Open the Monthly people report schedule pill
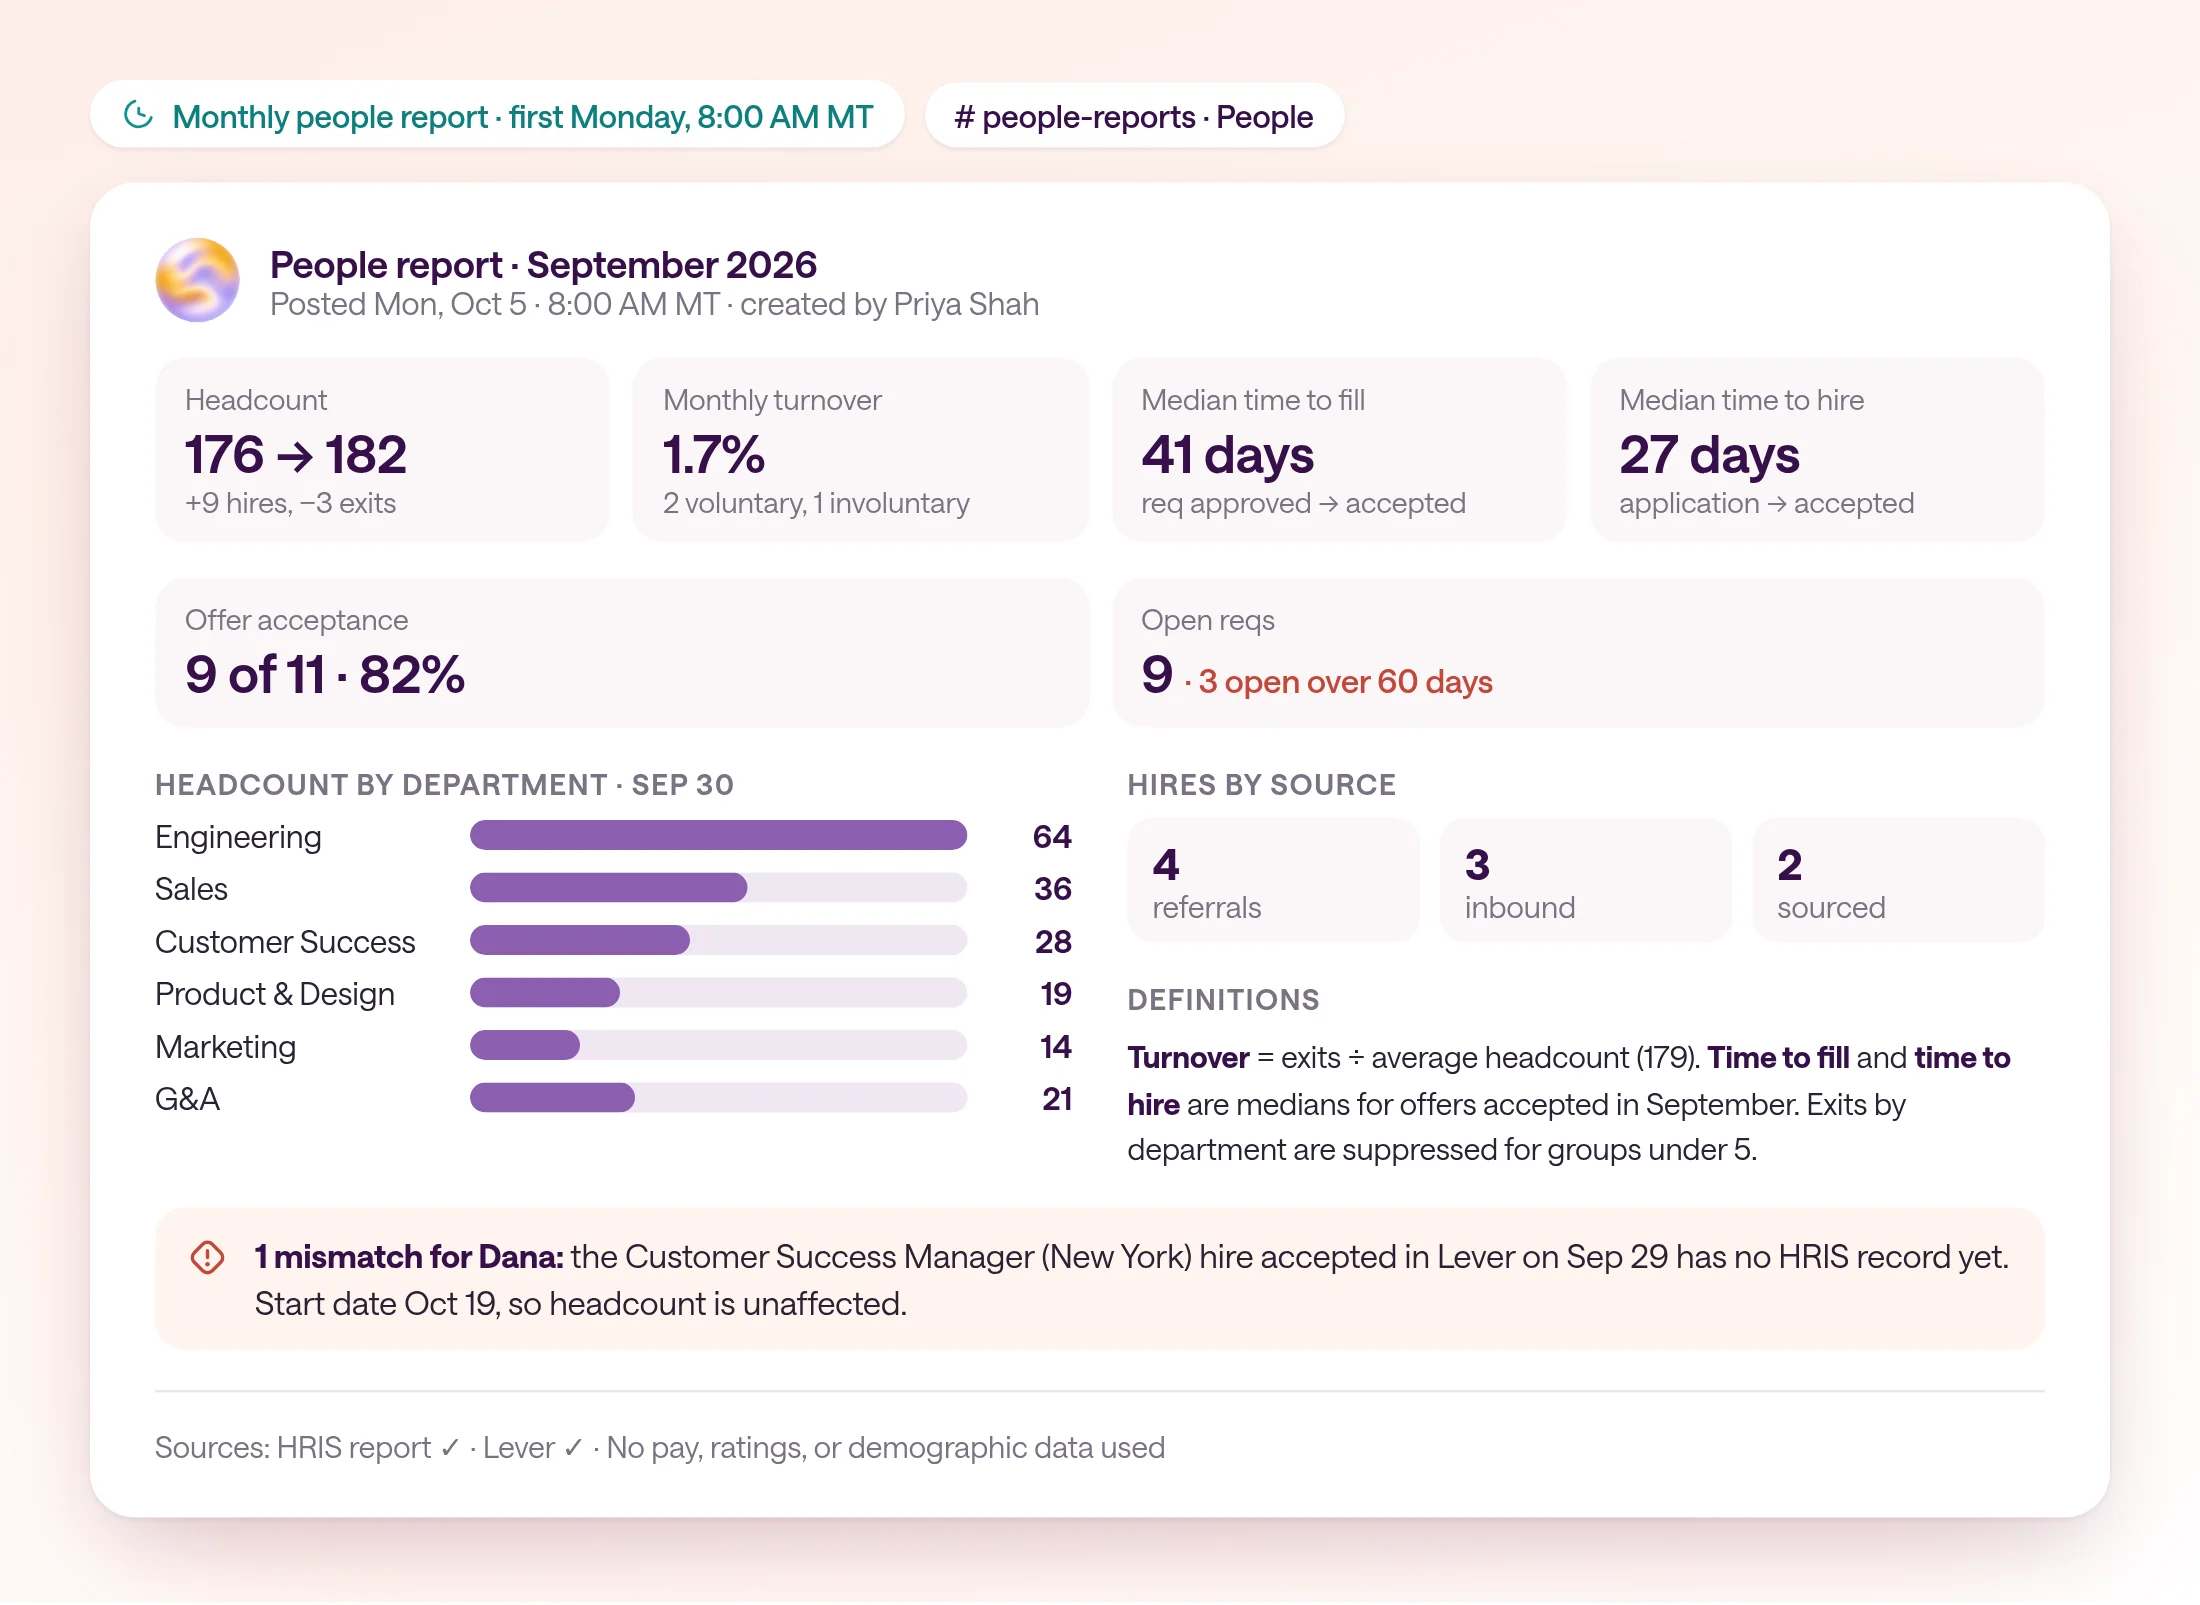 tap(497, 116)
